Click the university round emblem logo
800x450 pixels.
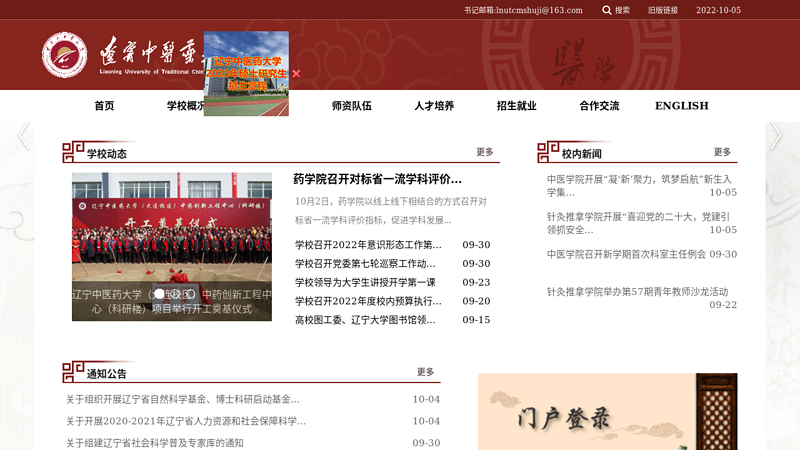[x=64, y=55]
